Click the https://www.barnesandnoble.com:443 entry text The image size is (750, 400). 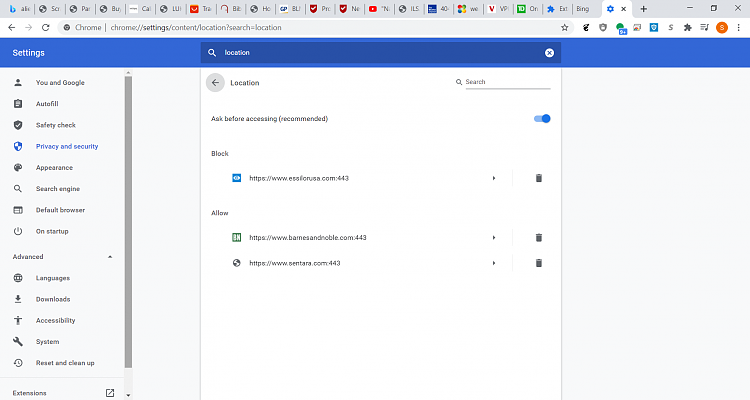tap(308, 238)
